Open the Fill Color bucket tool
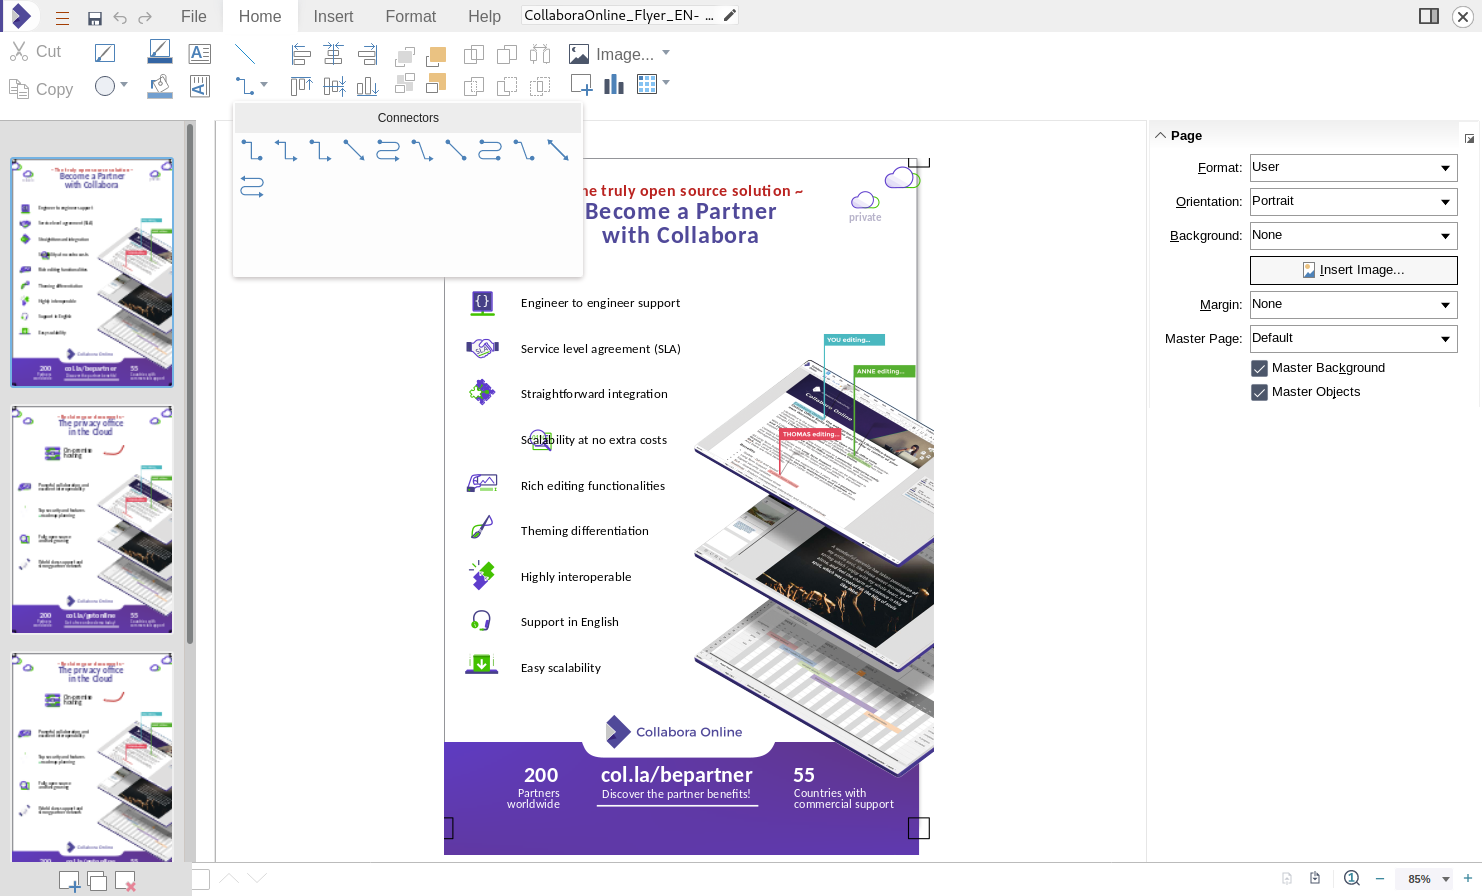The image size is (1482, 896). tap(160, 86)
